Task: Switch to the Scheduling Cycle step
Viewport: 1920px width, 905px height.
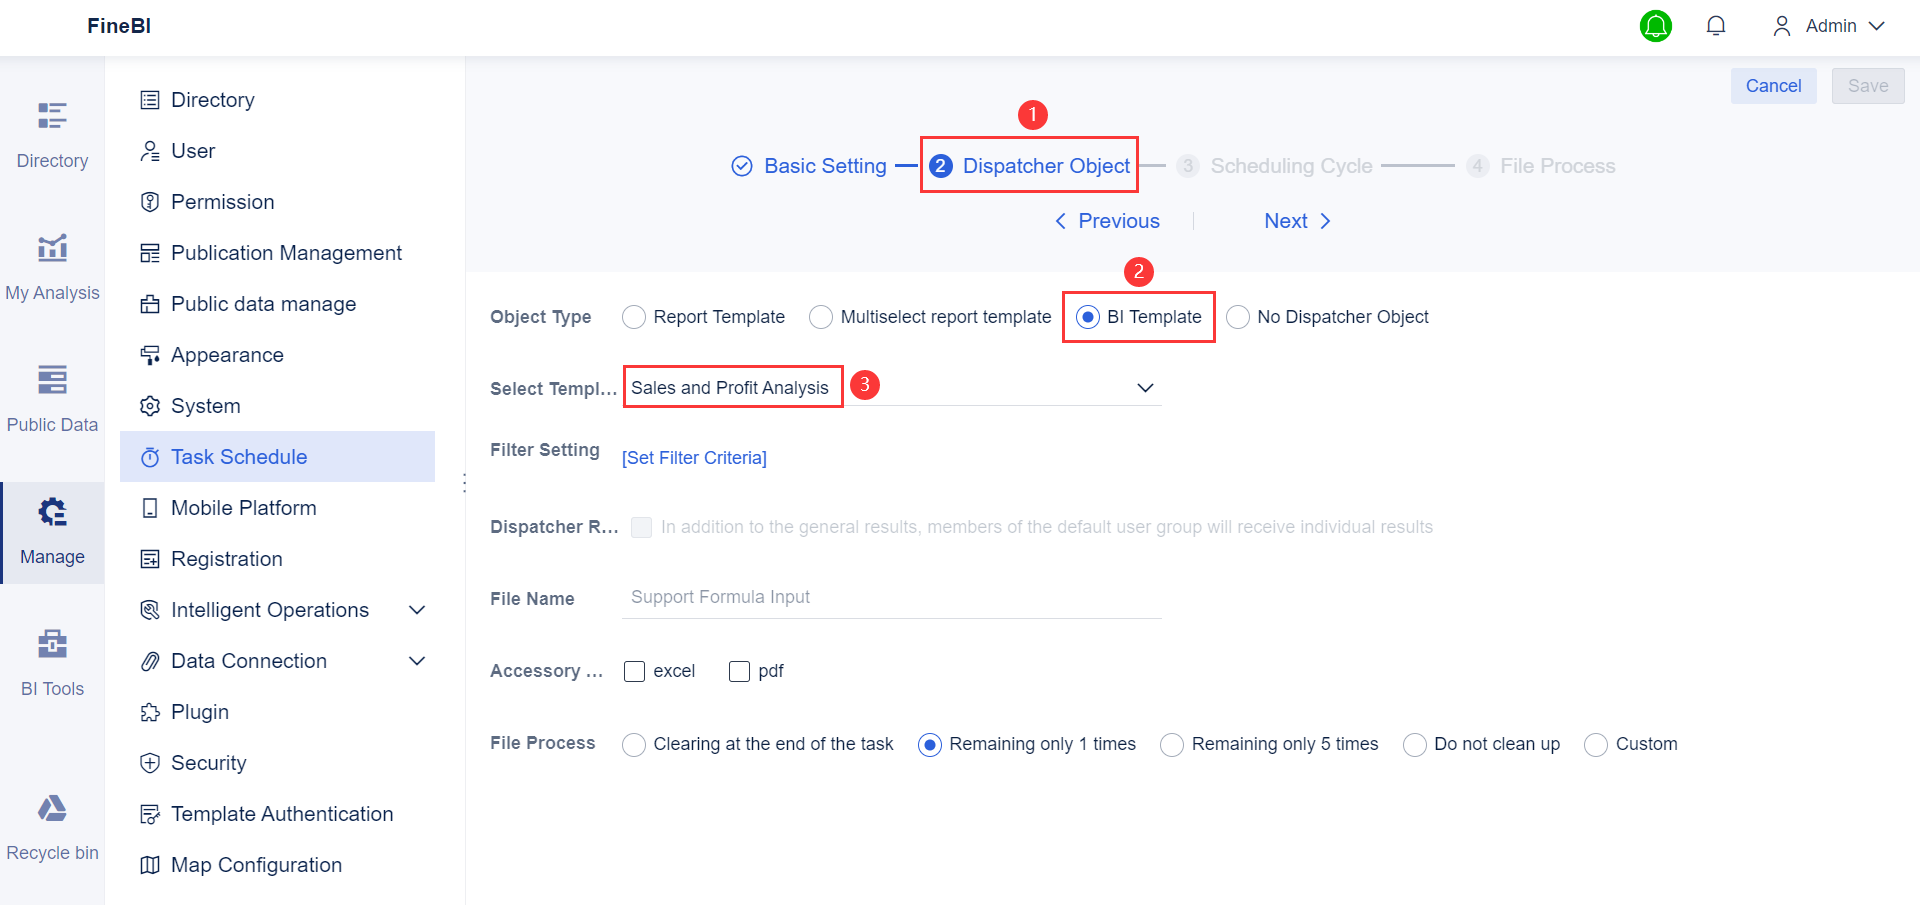Action: coord(1290,166)
